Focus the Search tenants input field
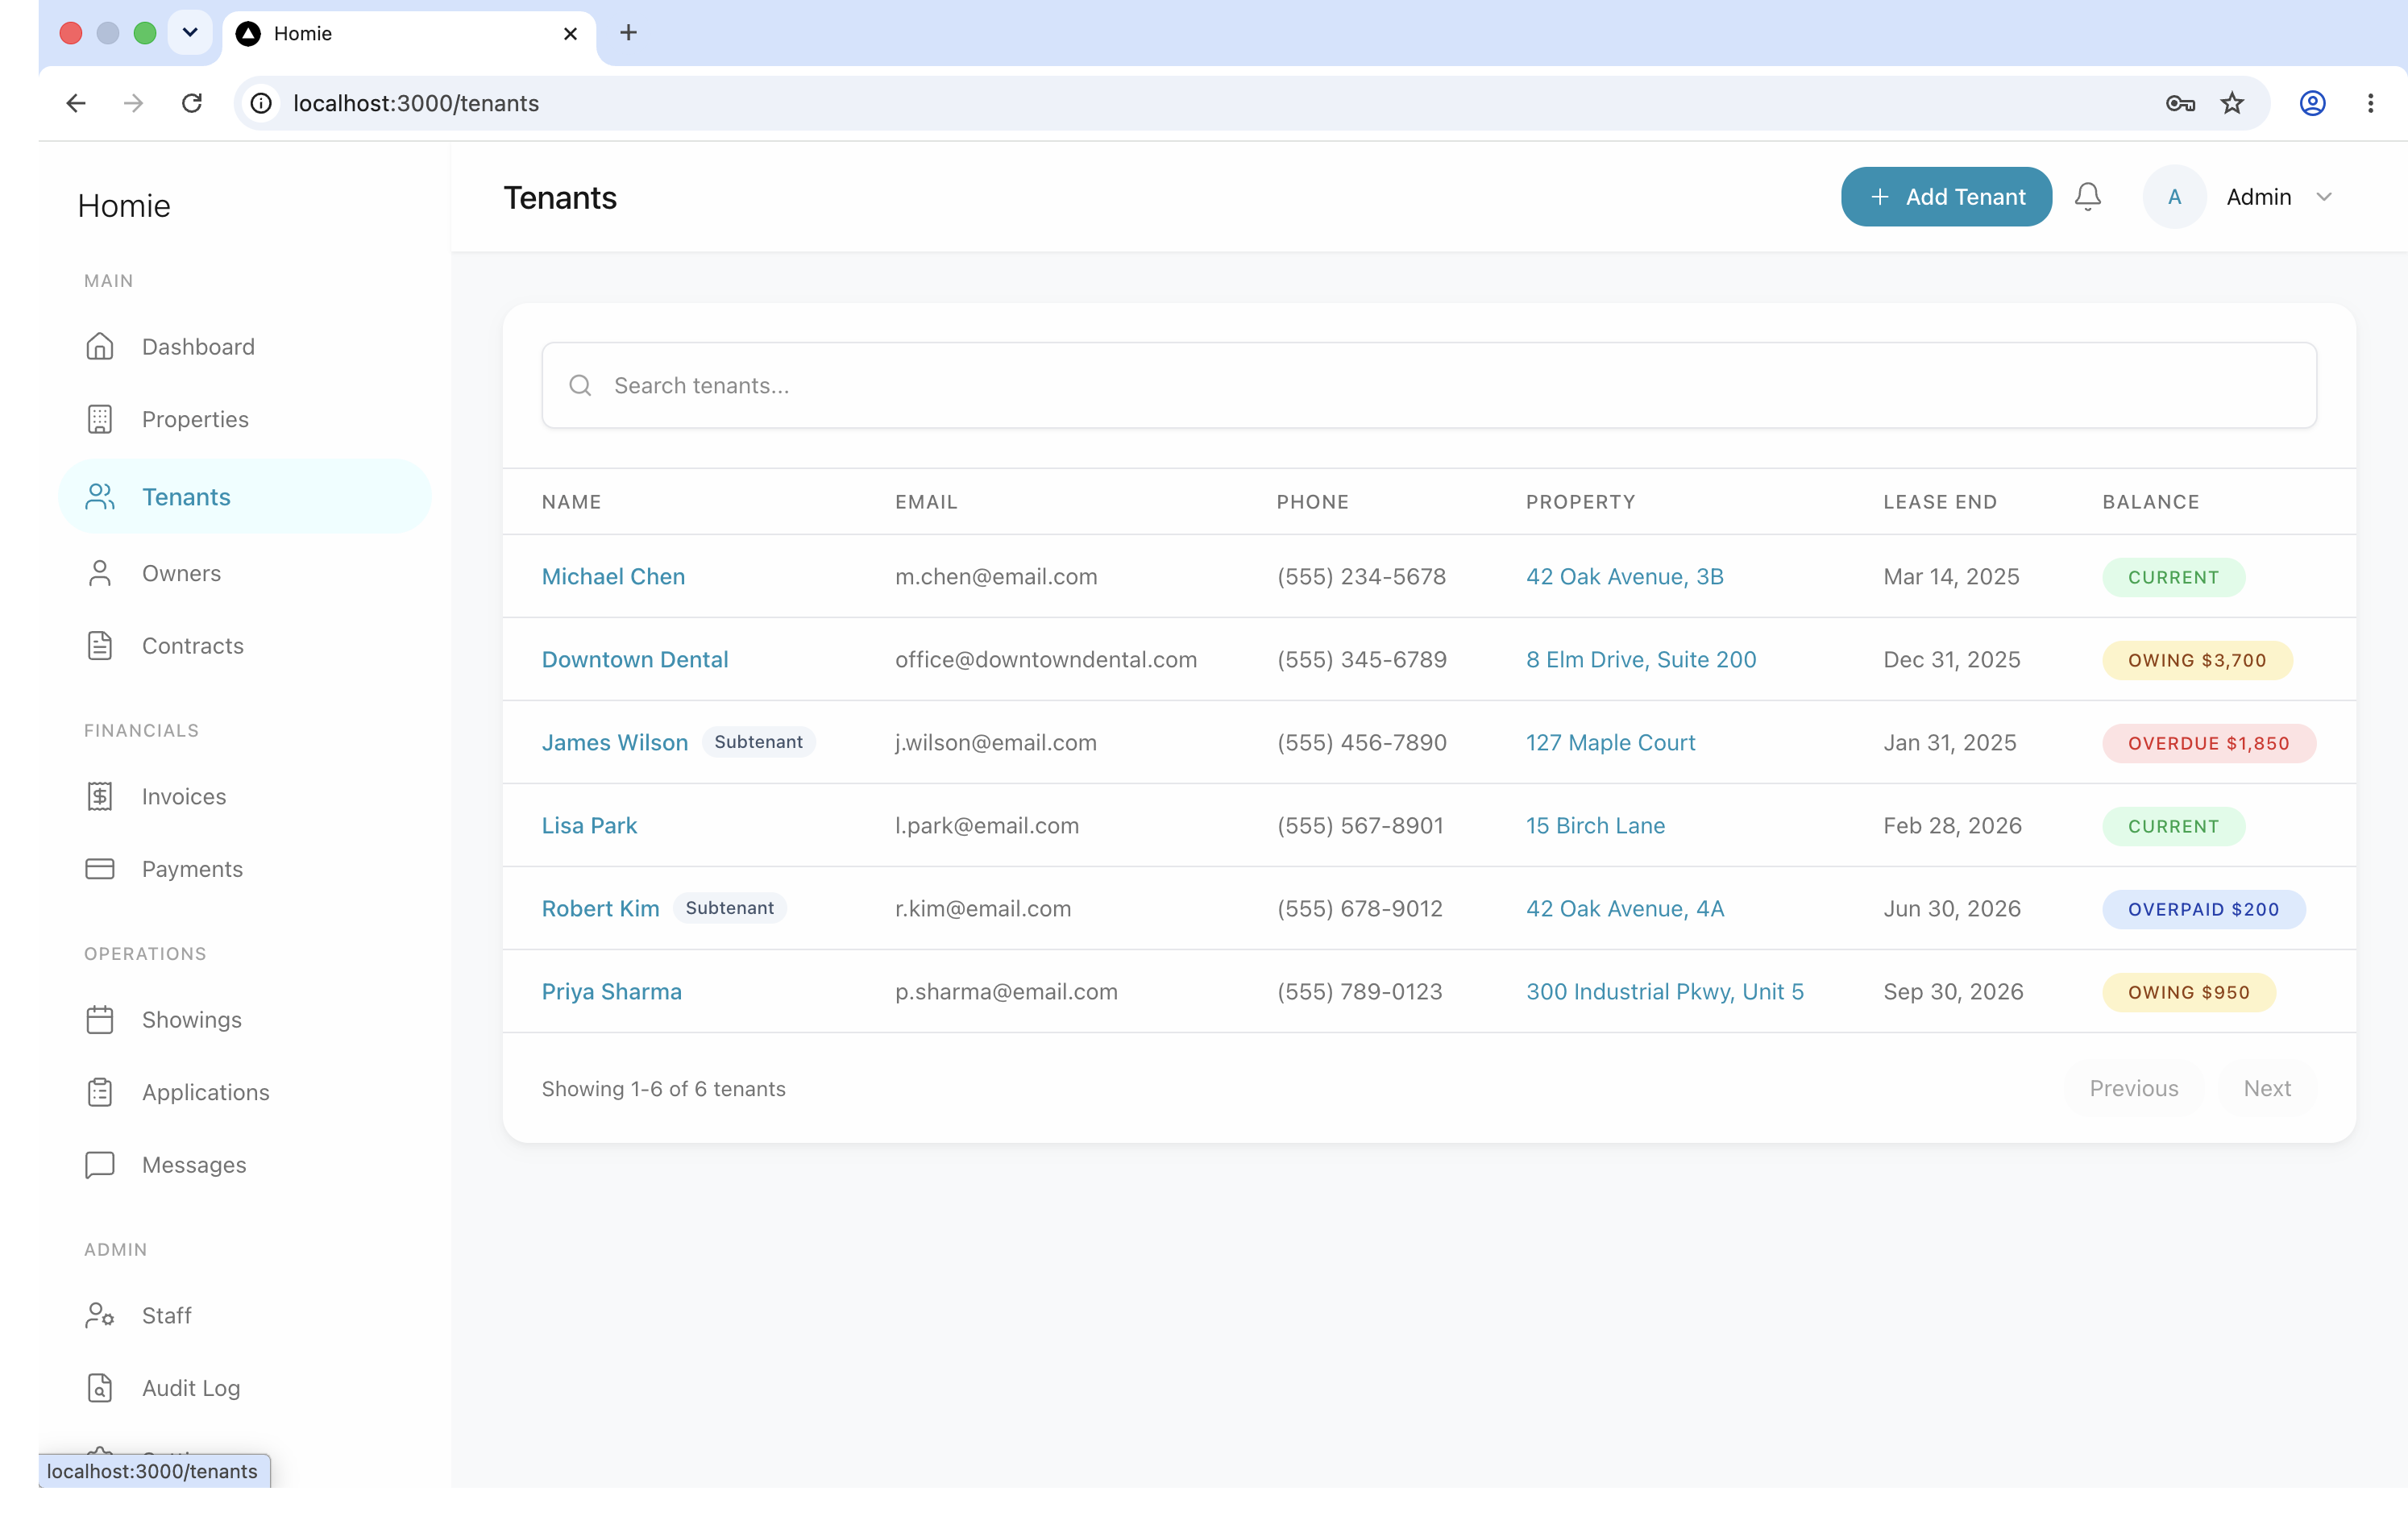Screen dimensions: 2408x1533 pos(1429,385)
